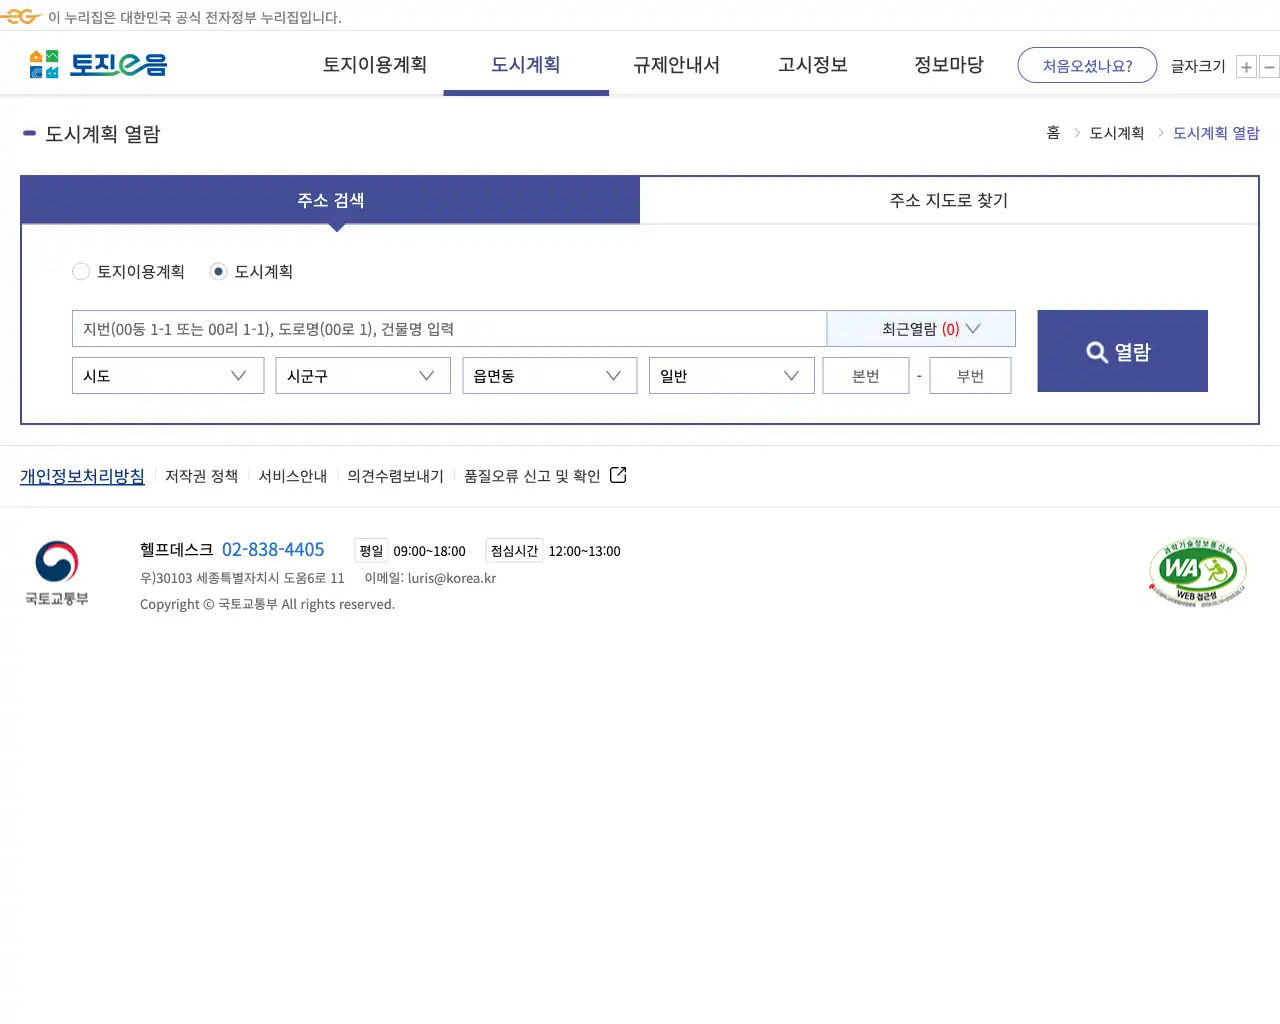Screen dimensions: 1280x1024
Task: Select the 도시계획 radio button
Action: click(218, 271)
